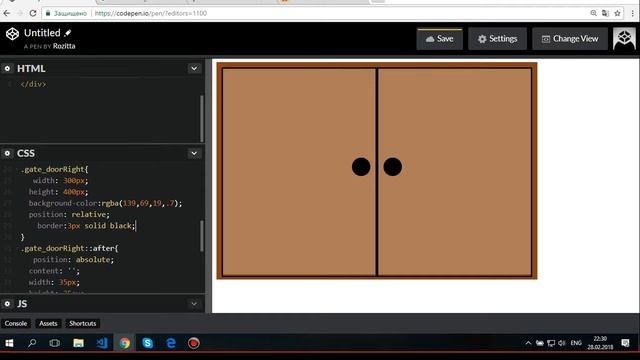Open the user avatar menu
Viewport: 640px width, 360px height.
tap(624, 38)
